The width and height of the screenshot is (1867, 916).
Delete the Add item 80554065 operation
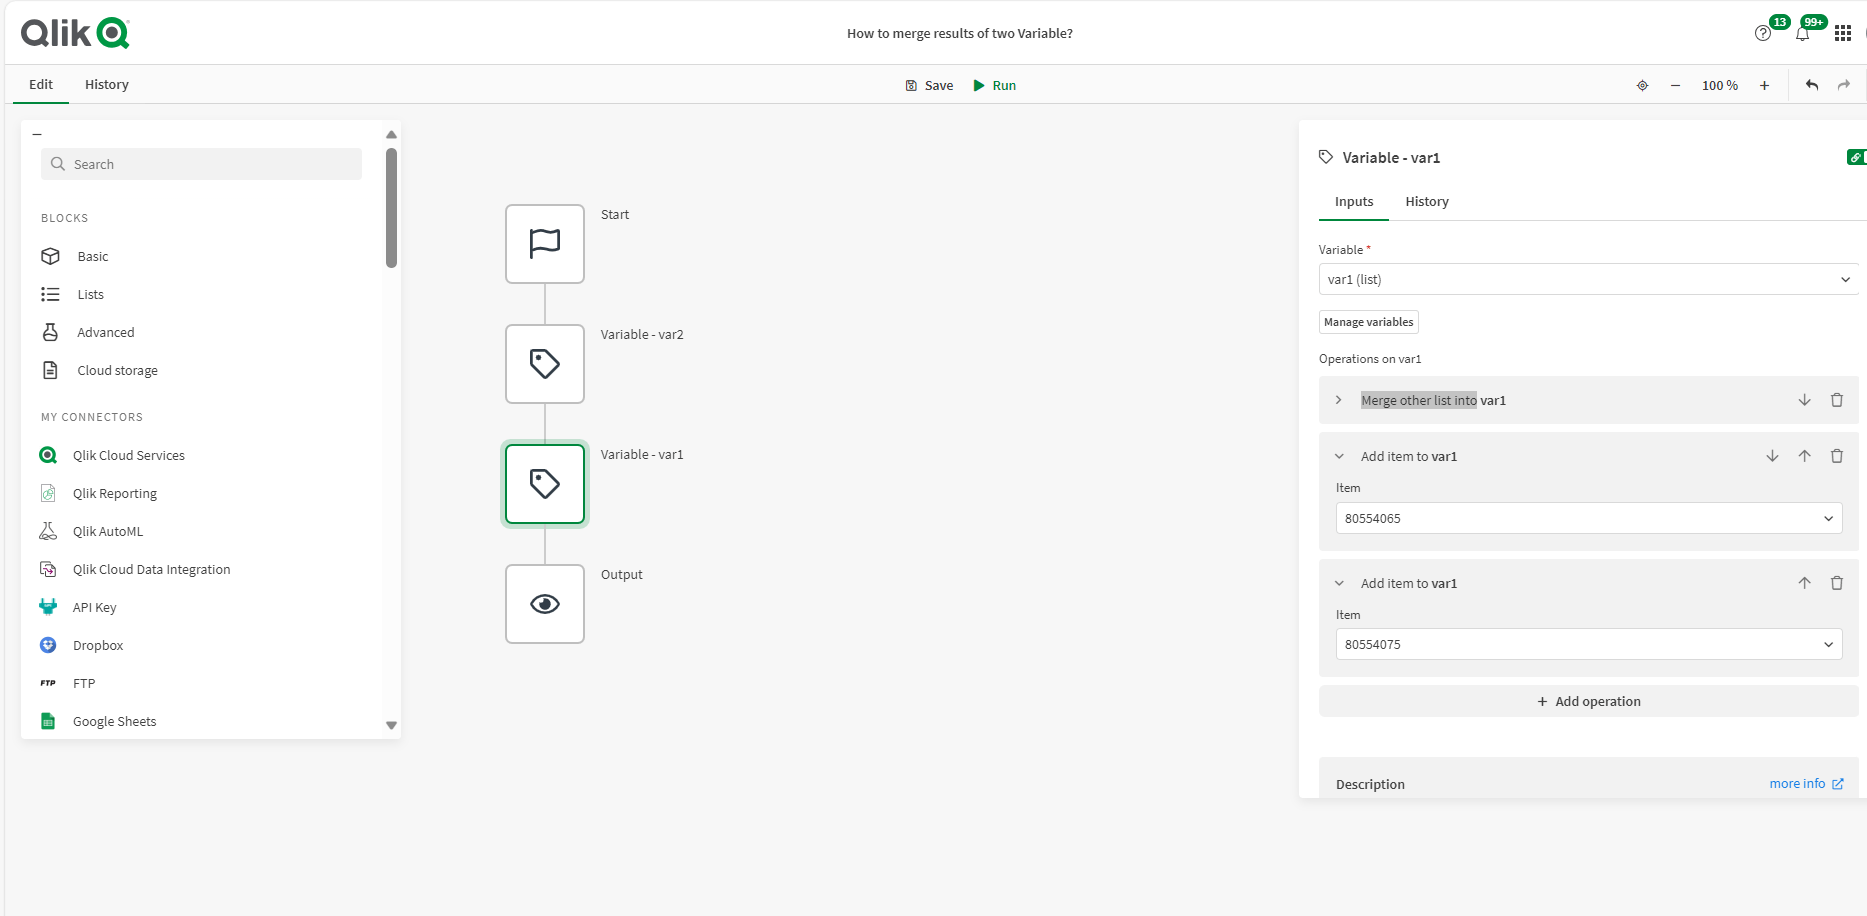[1837, 456]
